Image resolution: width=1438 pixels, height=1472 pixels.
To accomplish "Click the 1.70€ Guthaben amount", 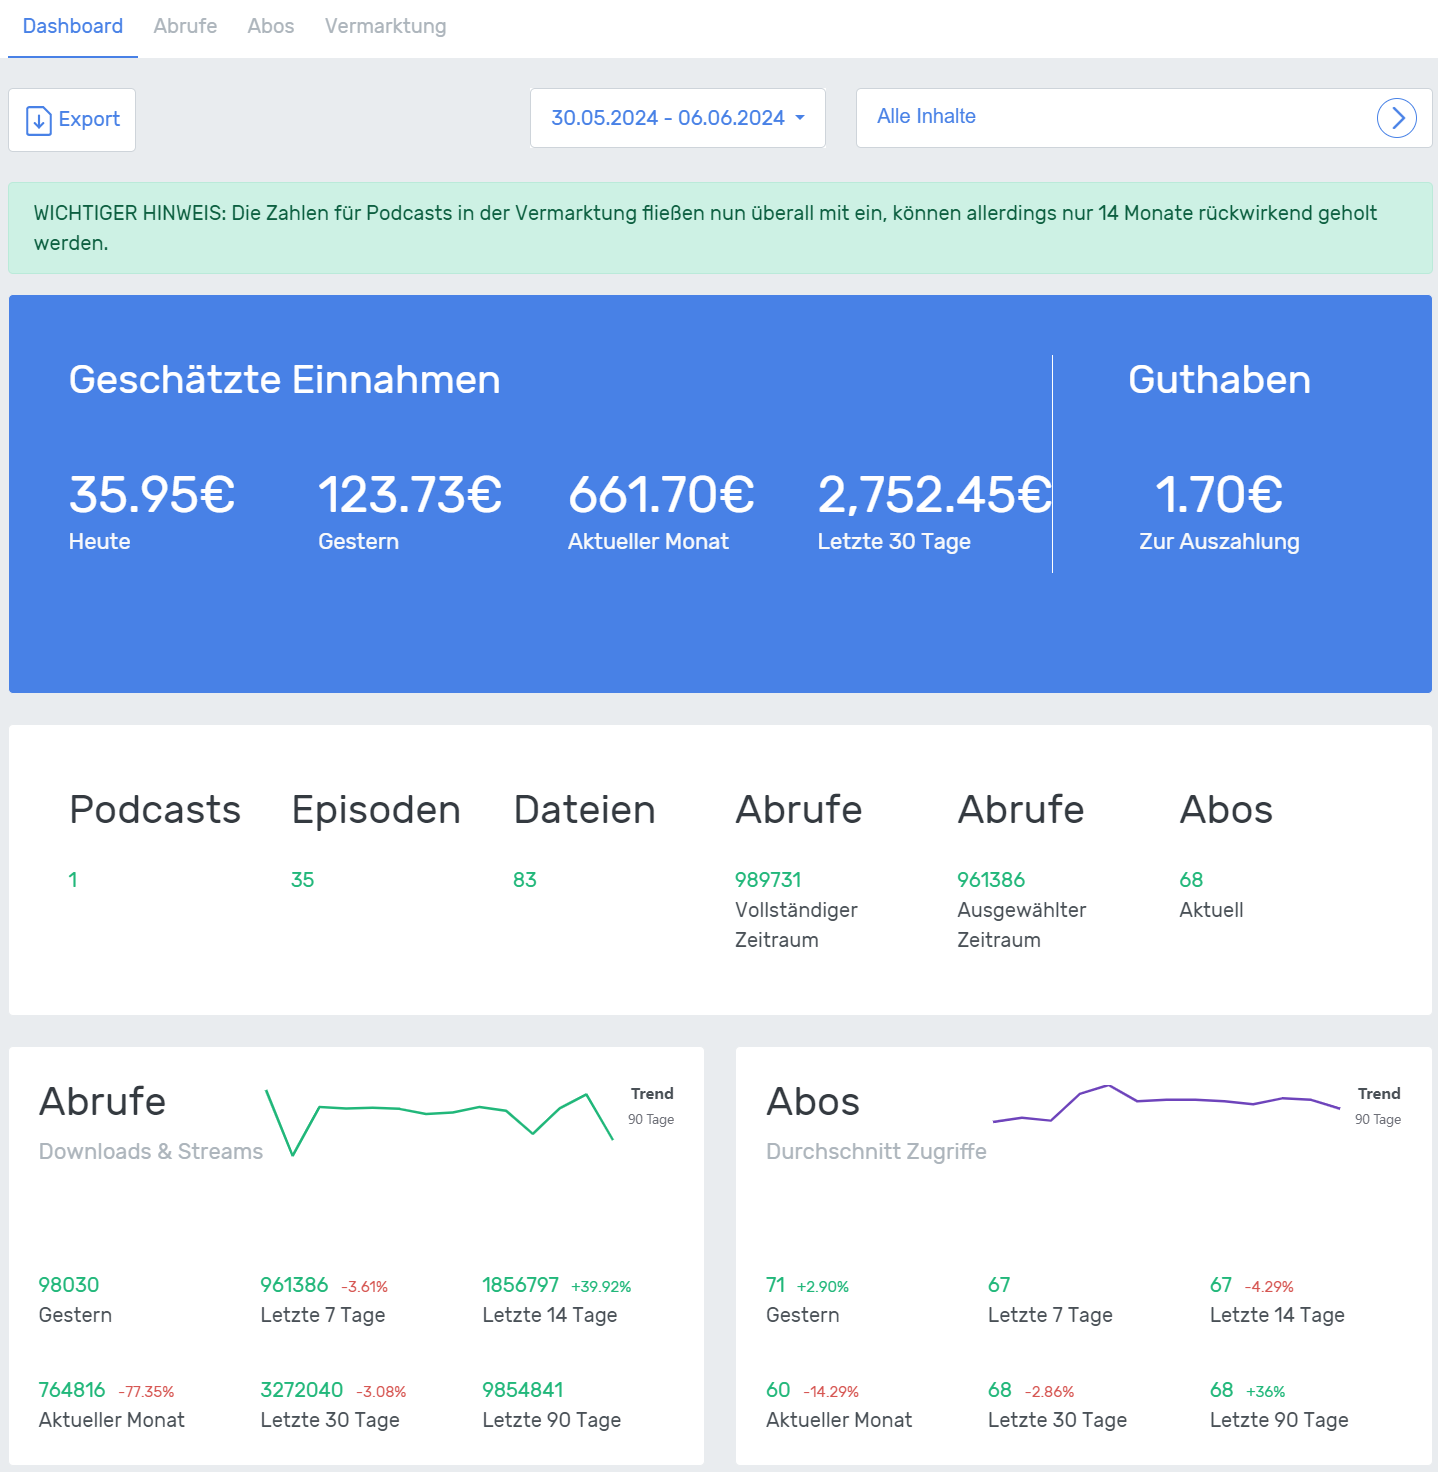I will pyautogui.click(x=1219, y=495).
